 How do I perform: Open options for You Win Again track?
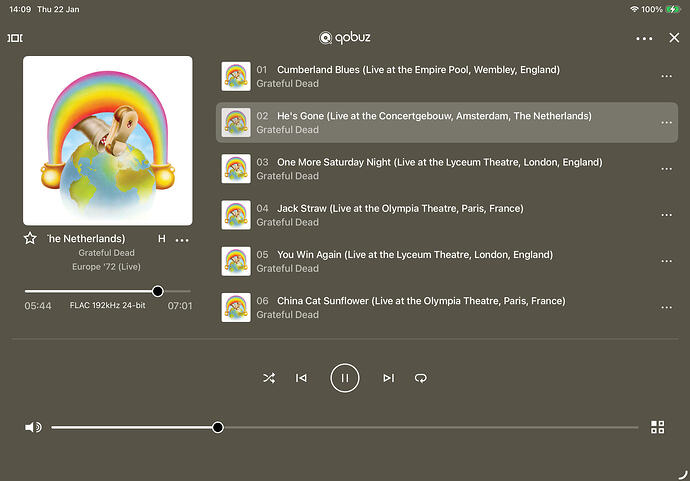tap(667, 261)
